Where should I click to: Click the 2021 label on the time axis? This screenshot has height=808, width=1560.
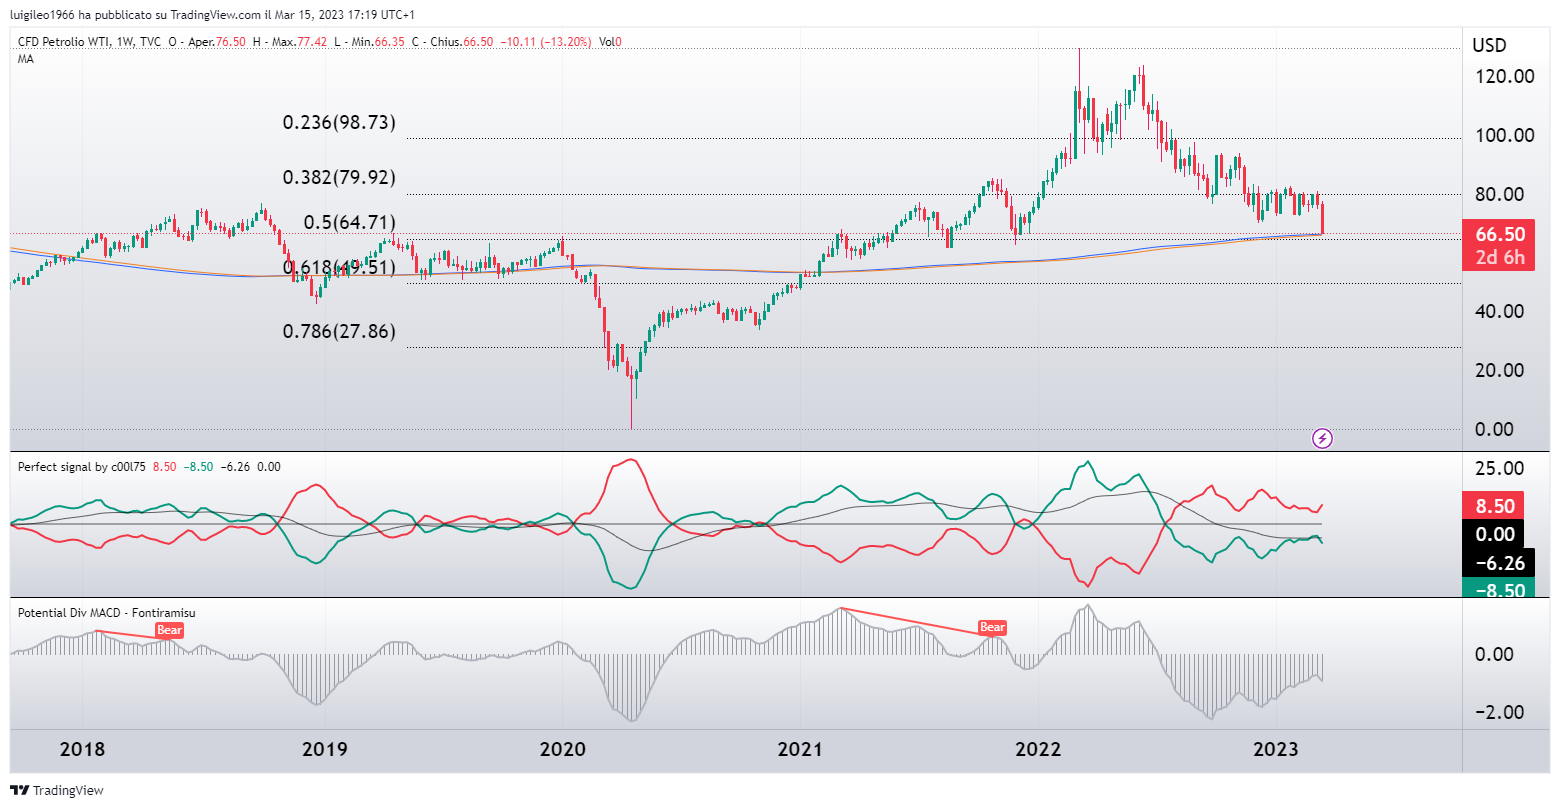[x=800, y=749]
